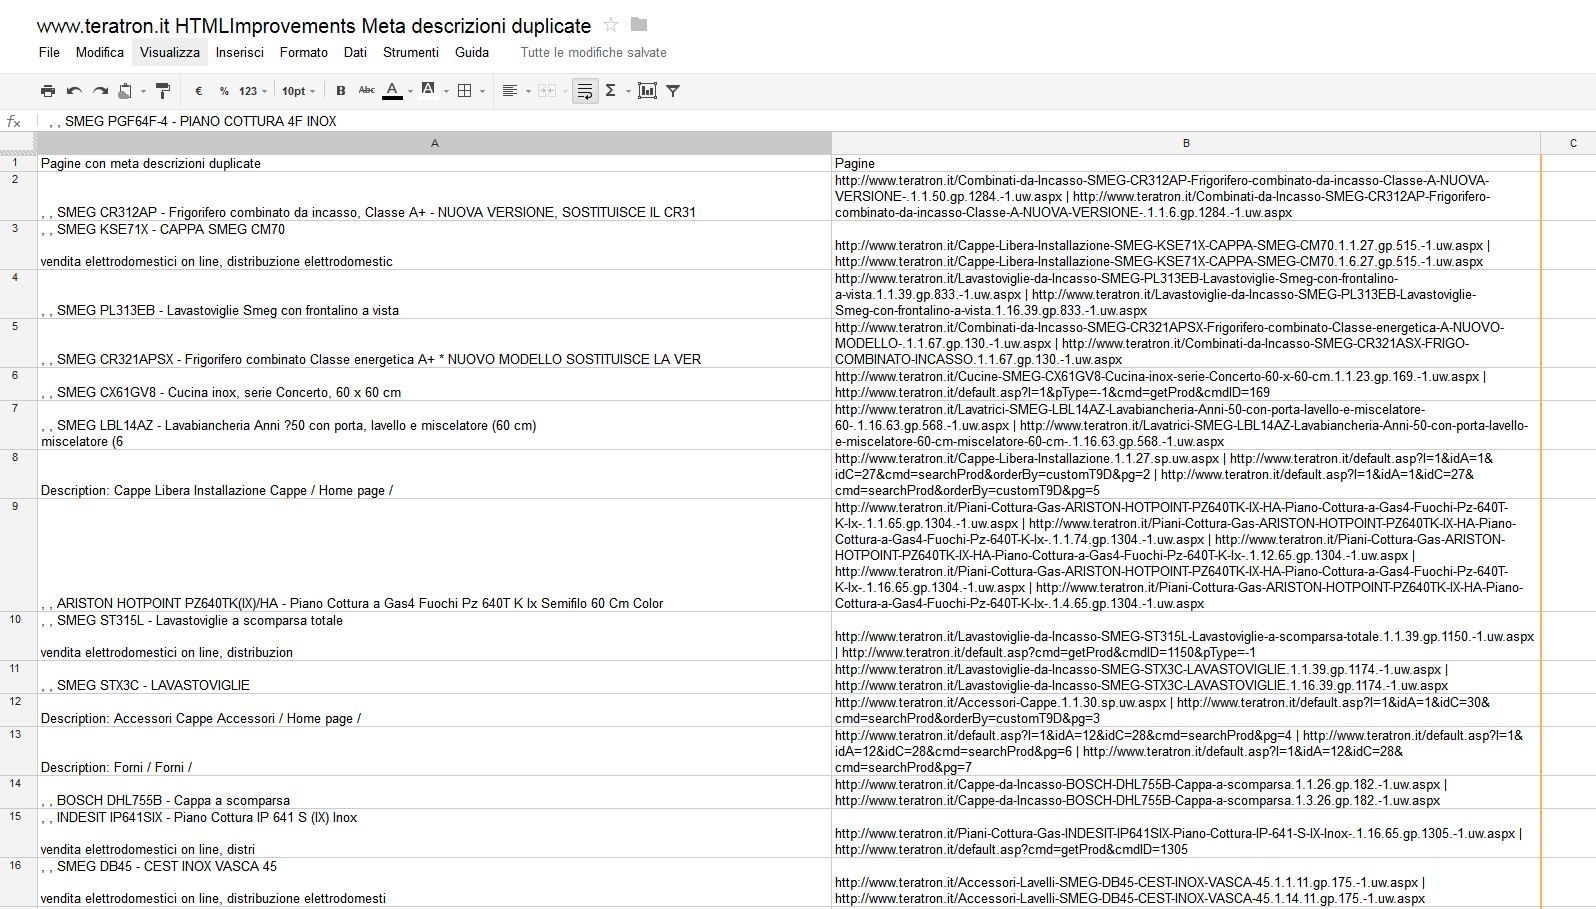1596x909 pixels.
Task: Select the SMEG CR312AP description cell
Action: click(435, 196)
